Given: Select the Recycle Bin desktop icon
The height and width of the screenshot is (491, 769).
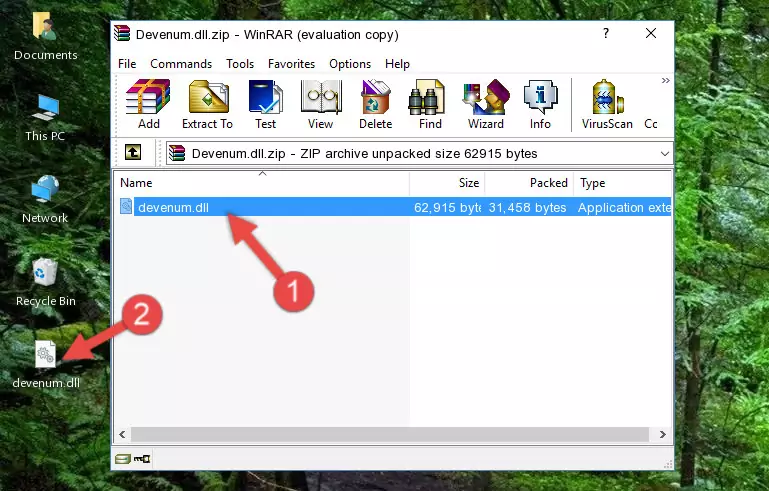Looking at the screenshot, I should [x=45, y=282].
